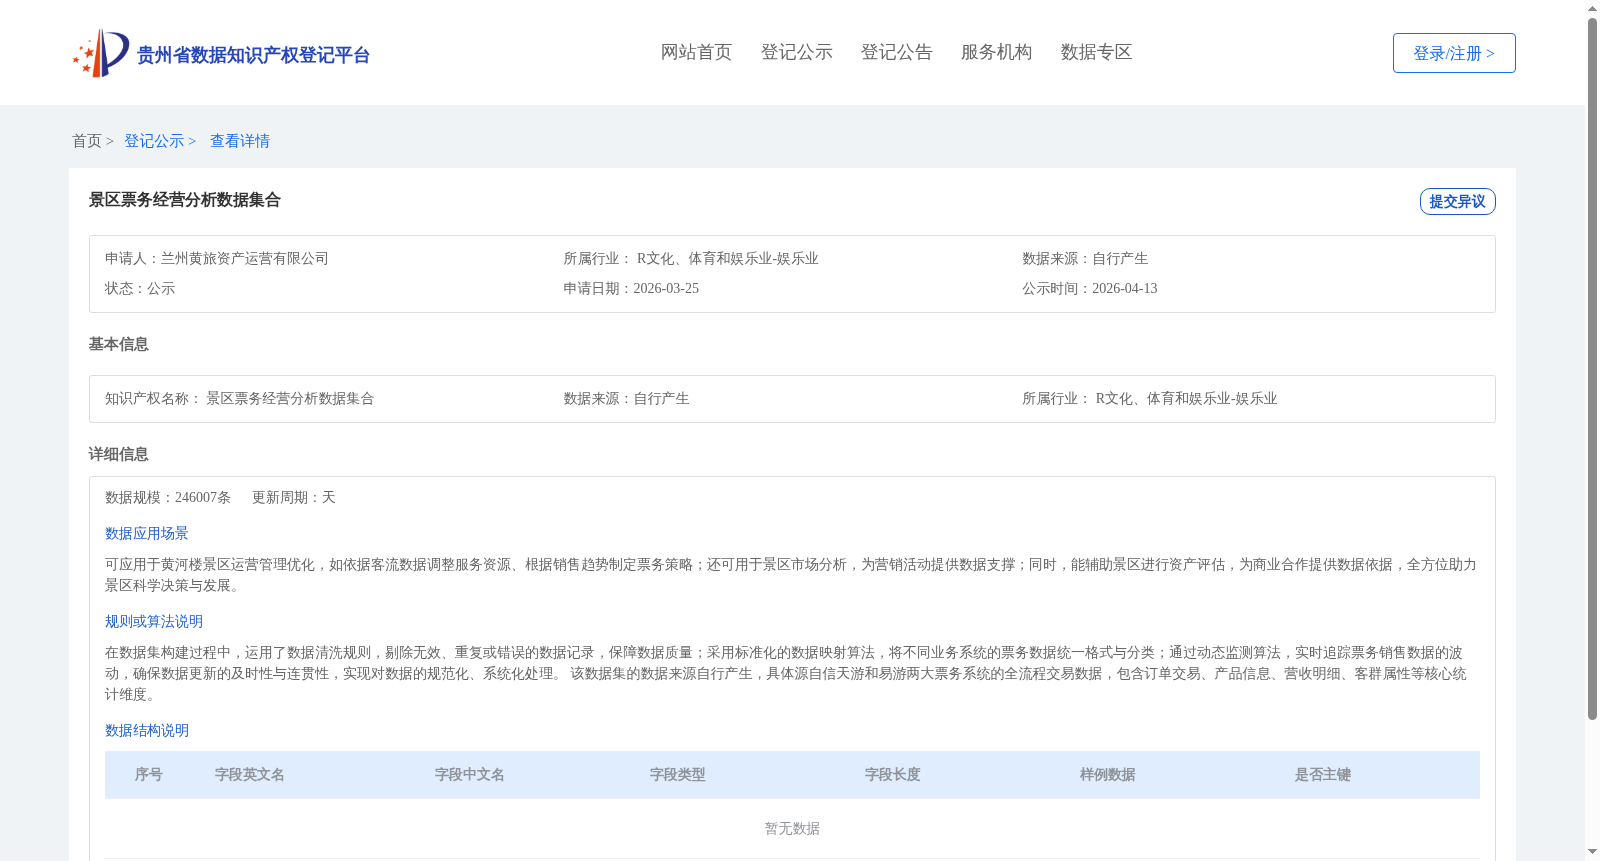Click 数据应用场景 section heading
This screenshot has height=861, width=1600.
point(147,533)
